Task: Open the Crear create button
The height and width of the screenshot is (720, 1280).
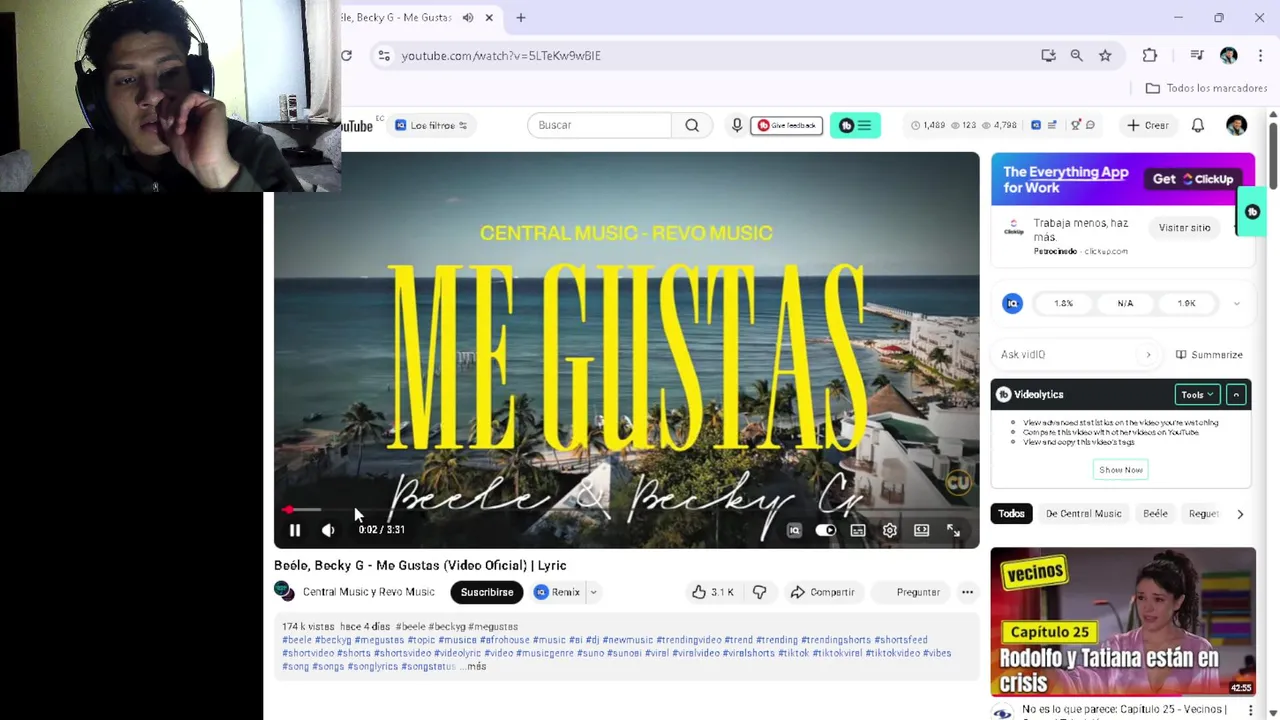Action: (1147, 125)
